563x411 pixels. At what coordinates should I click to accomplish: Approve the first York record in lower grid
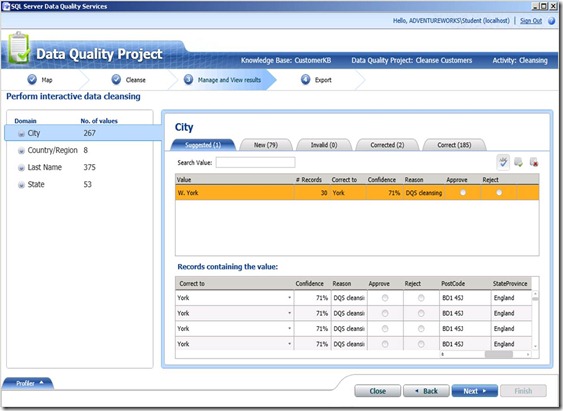pyautogui.click(x=385, y=298)
